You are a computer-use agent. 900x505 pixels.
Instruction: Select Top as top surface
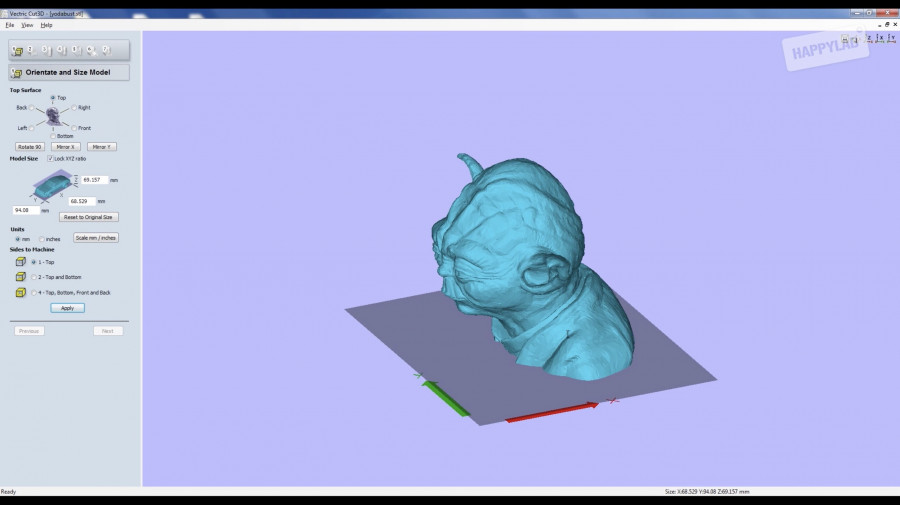click(x=53, y=98)
